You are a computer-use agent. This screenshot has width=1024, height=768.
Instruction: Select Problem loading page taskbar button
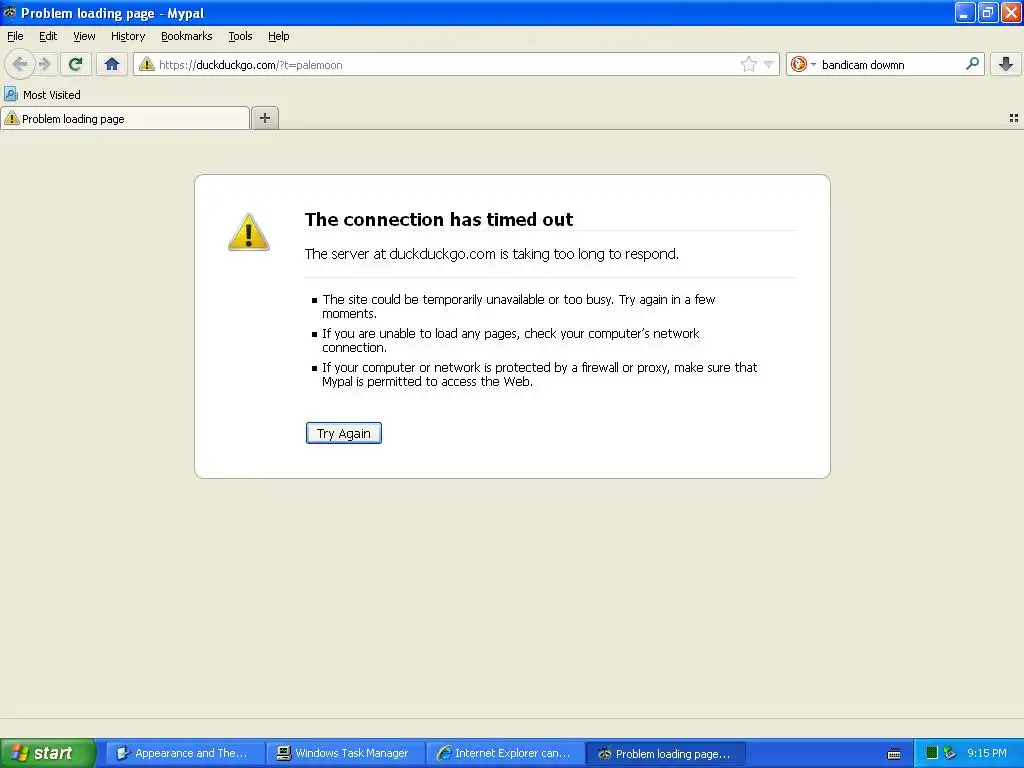tap(666, 753)
